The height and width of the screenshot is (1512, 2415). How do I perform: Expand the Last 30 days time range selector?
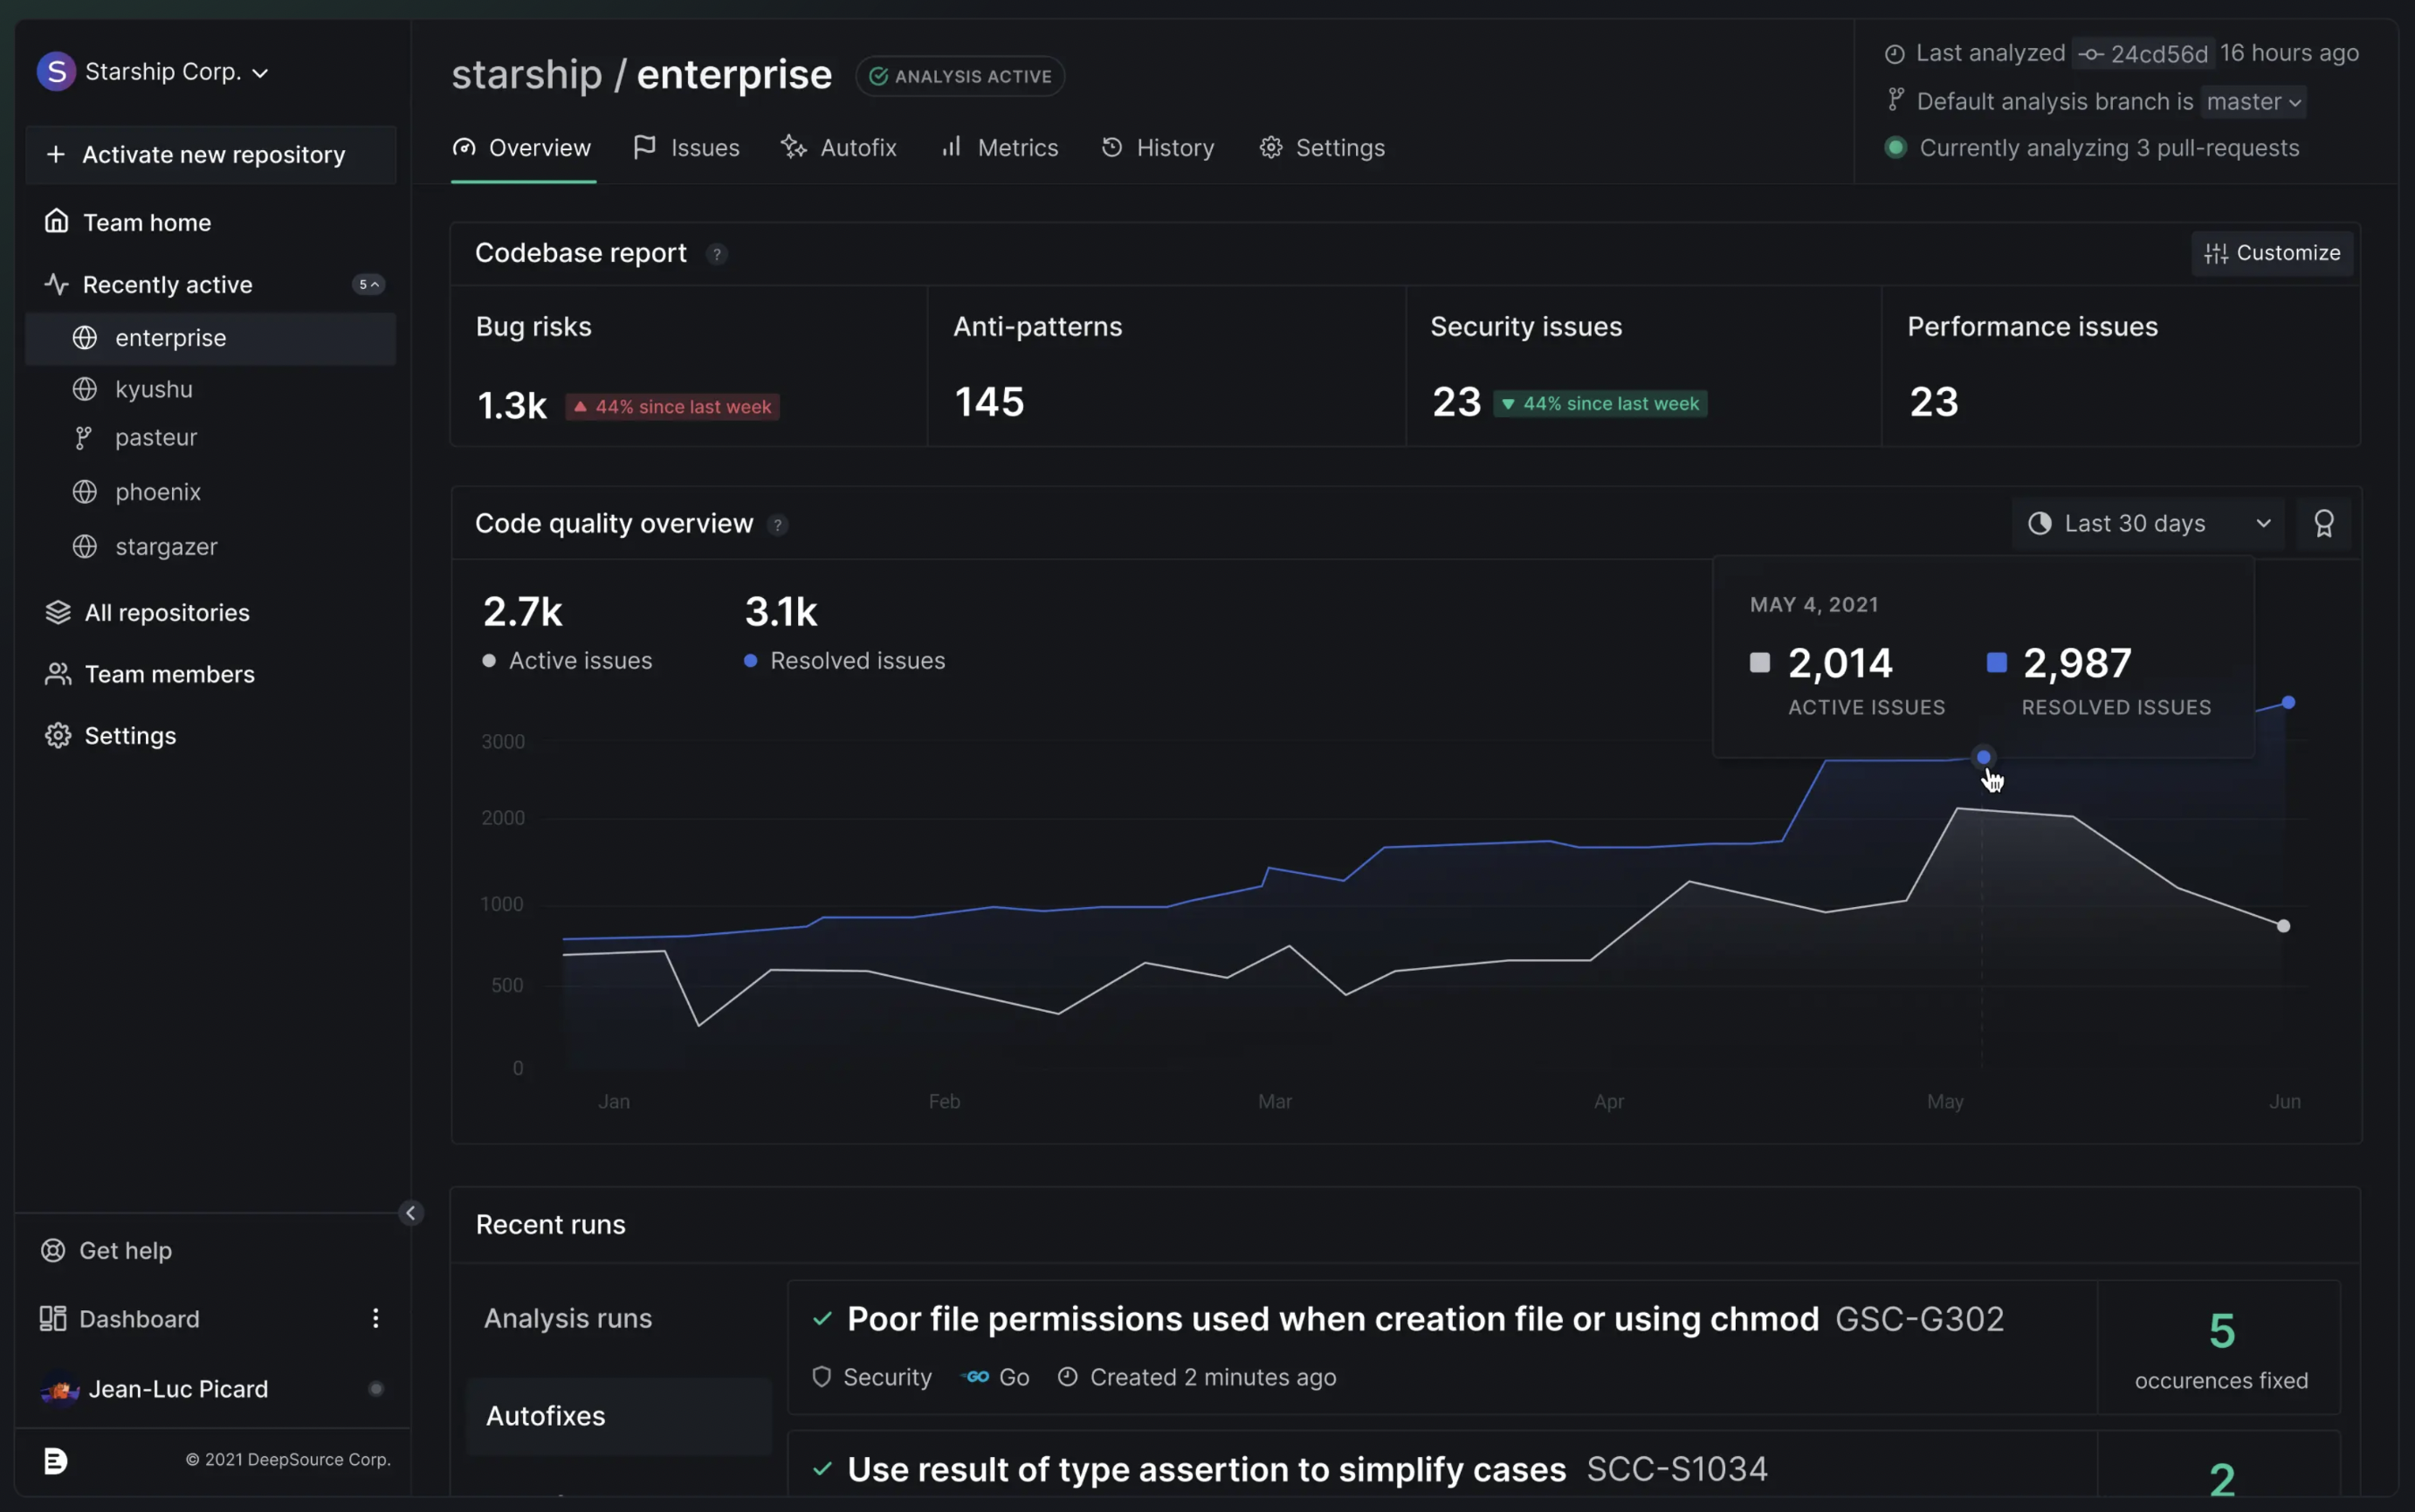point(2148,523)
